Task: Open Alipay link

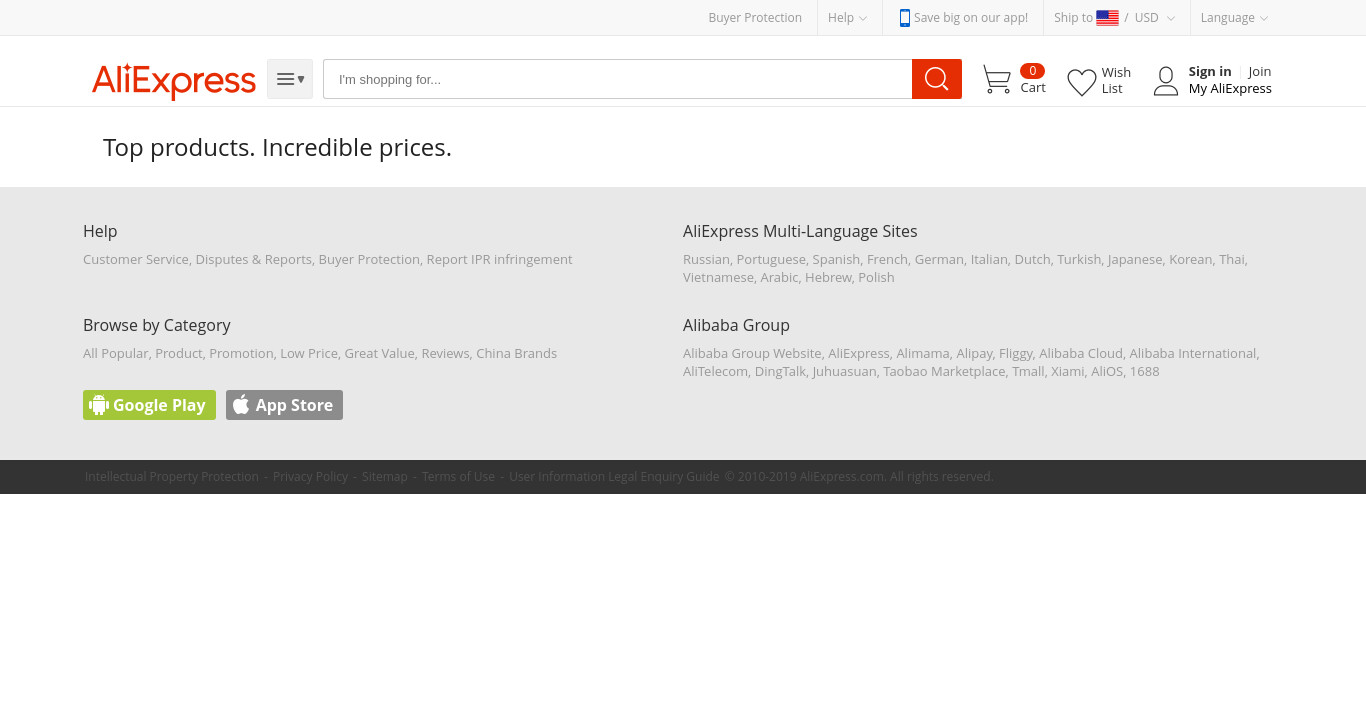Action: click(x=974, y=353)
